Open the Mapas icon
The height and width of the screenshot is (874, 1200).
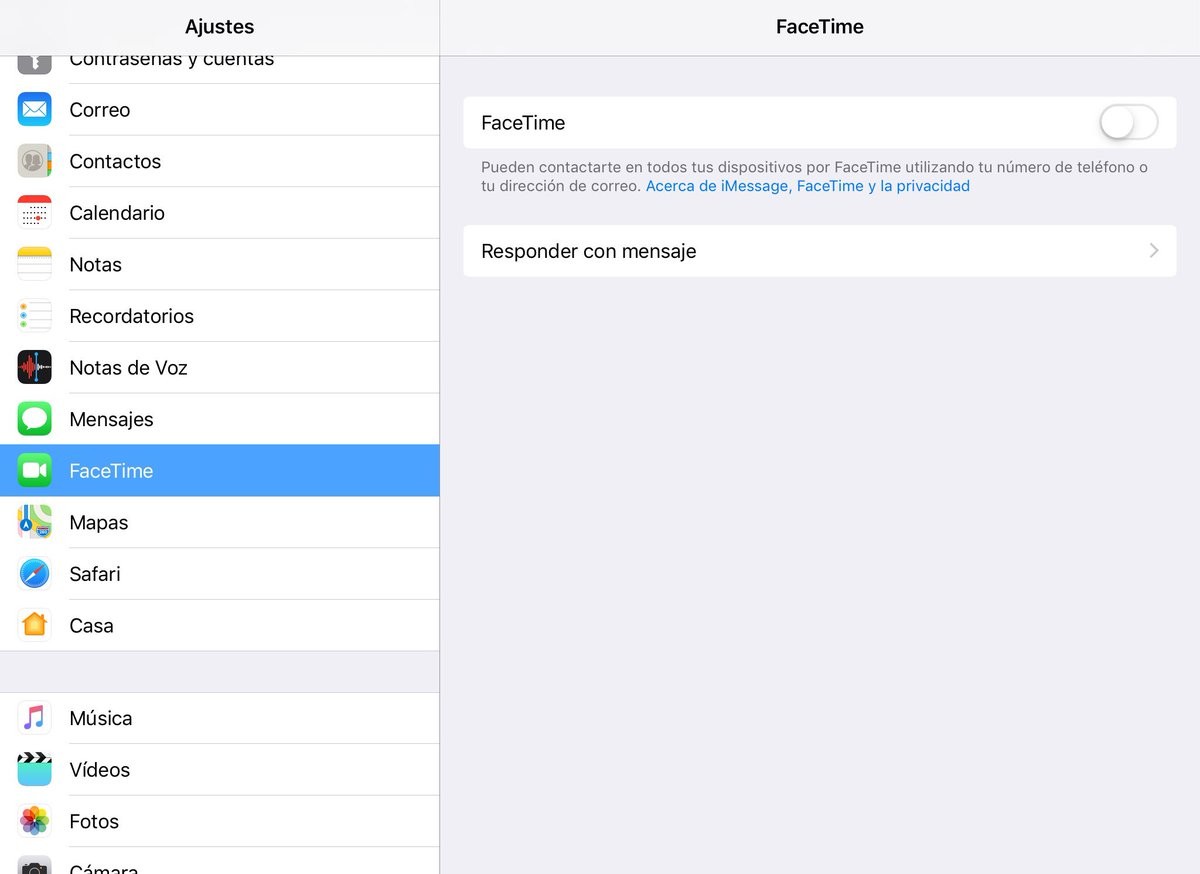coord(34,522)
